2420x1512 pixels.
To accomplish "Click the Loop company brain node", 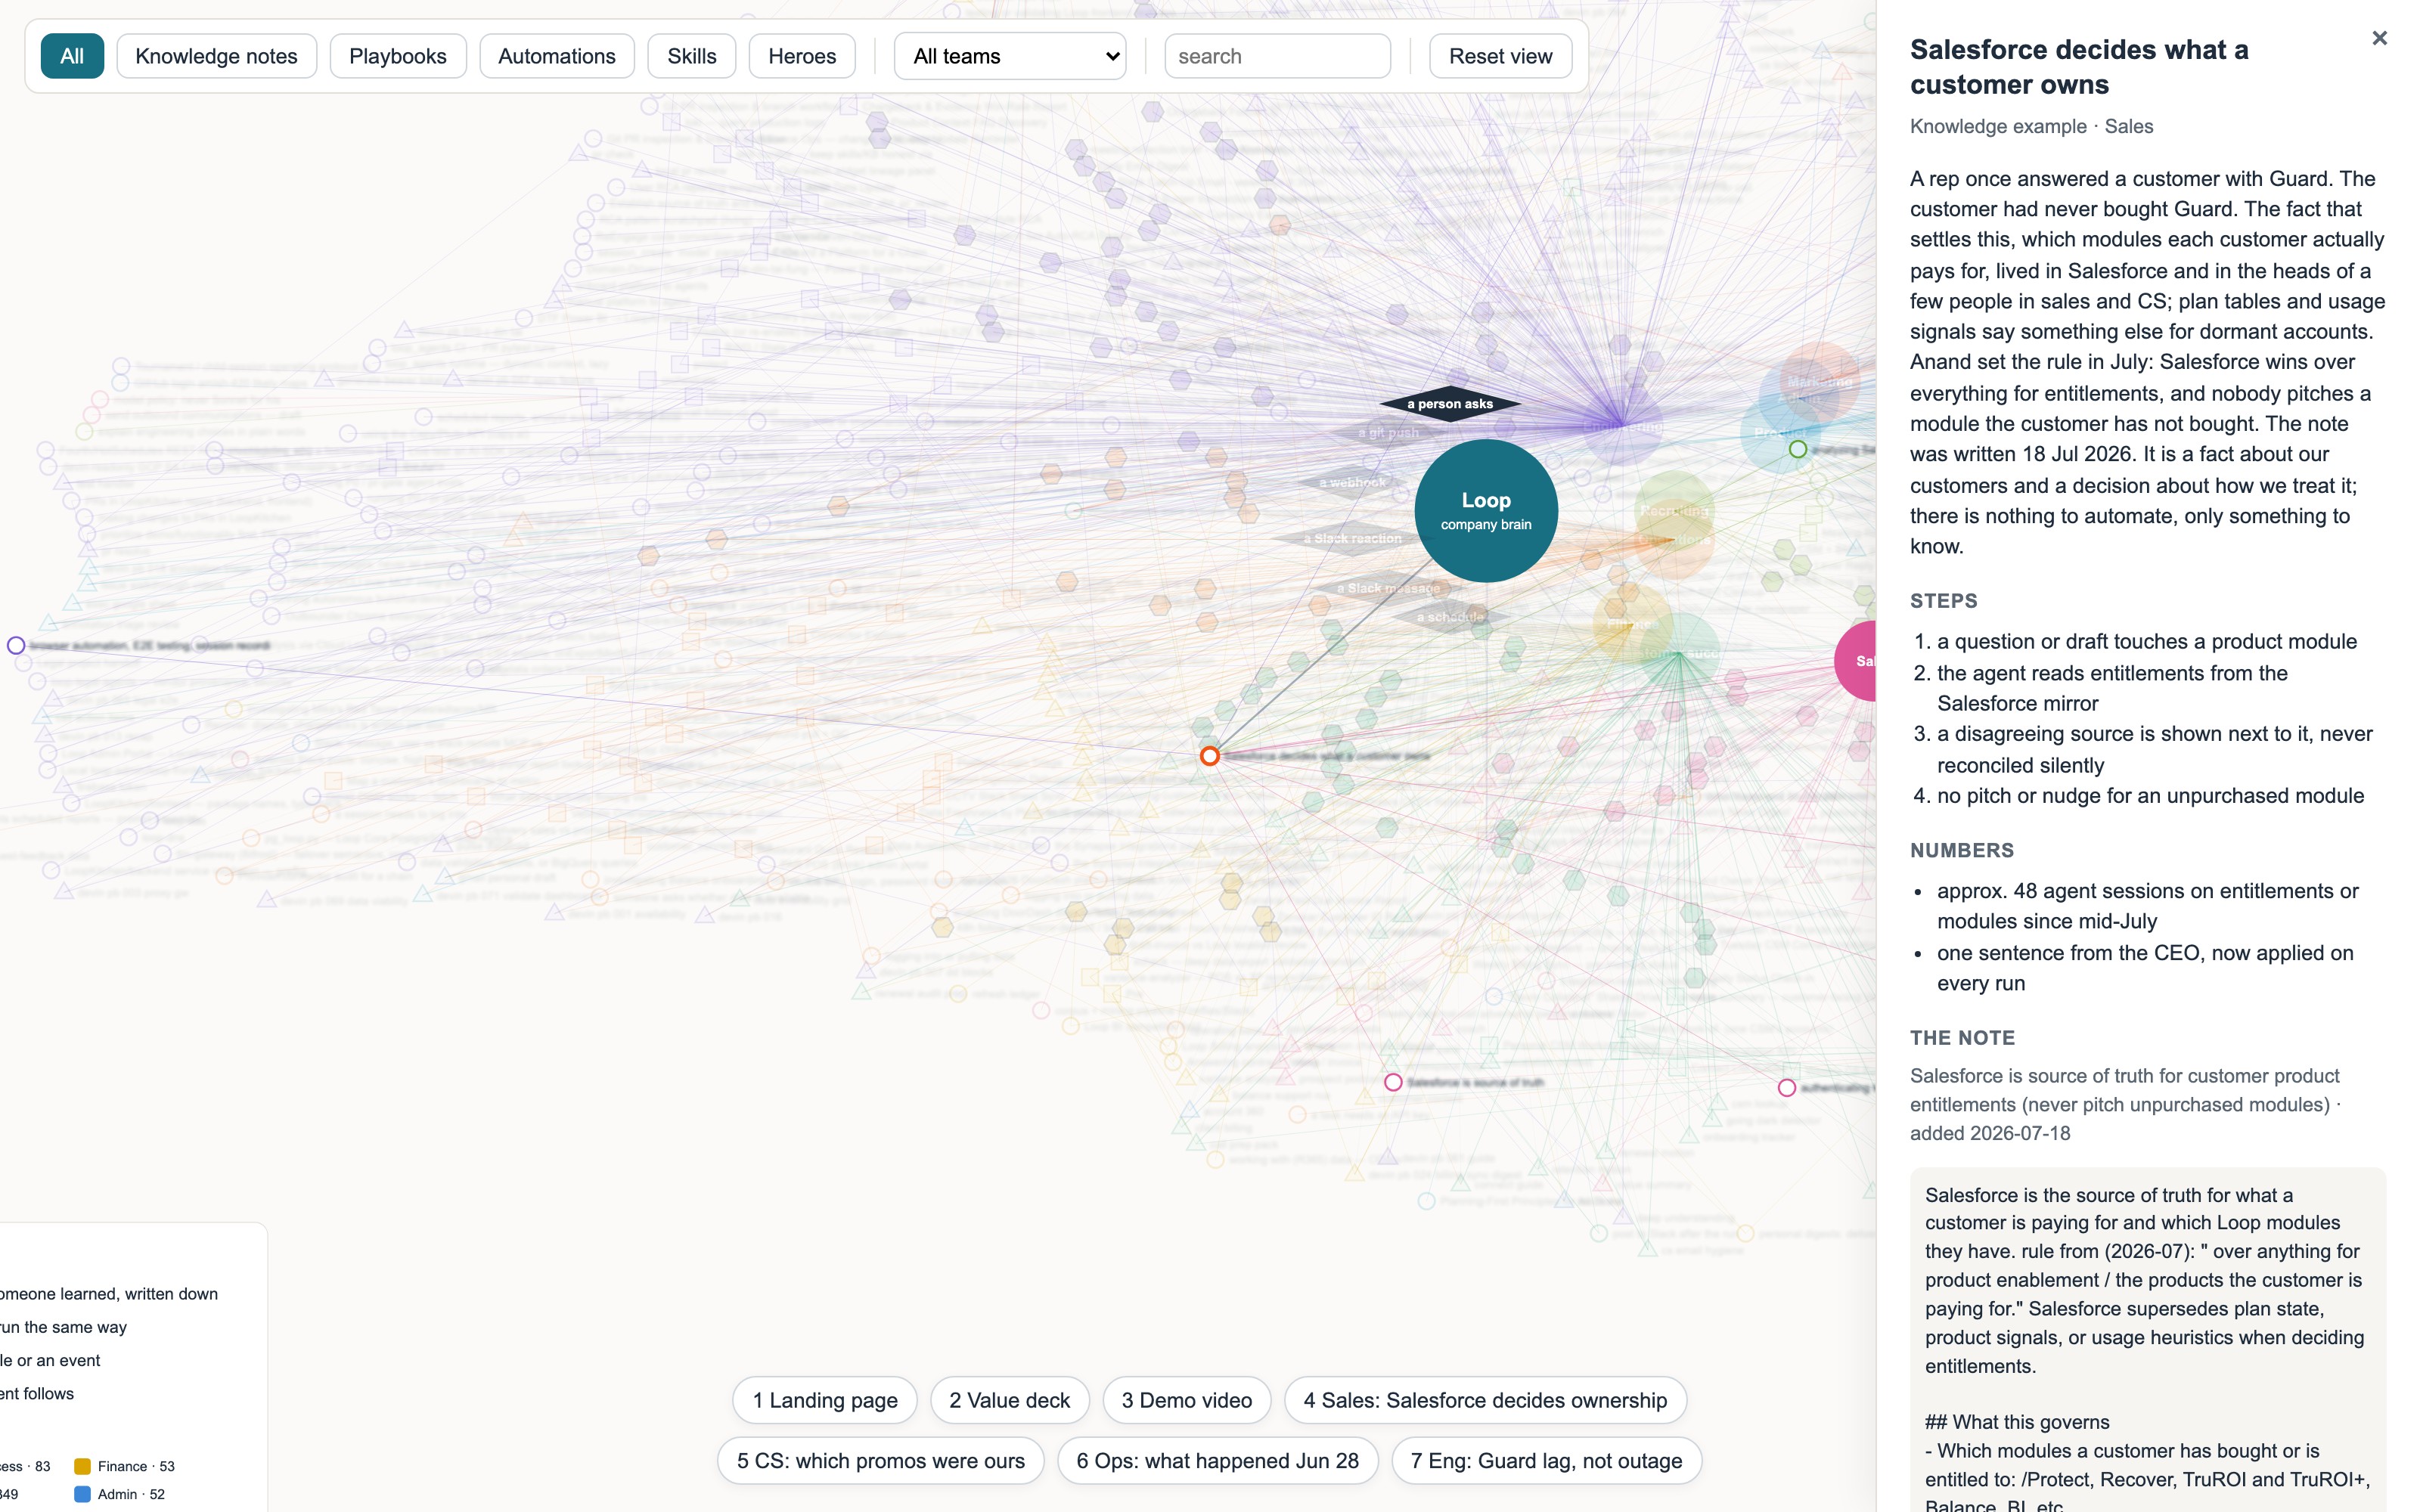I will pos(1486,511).
